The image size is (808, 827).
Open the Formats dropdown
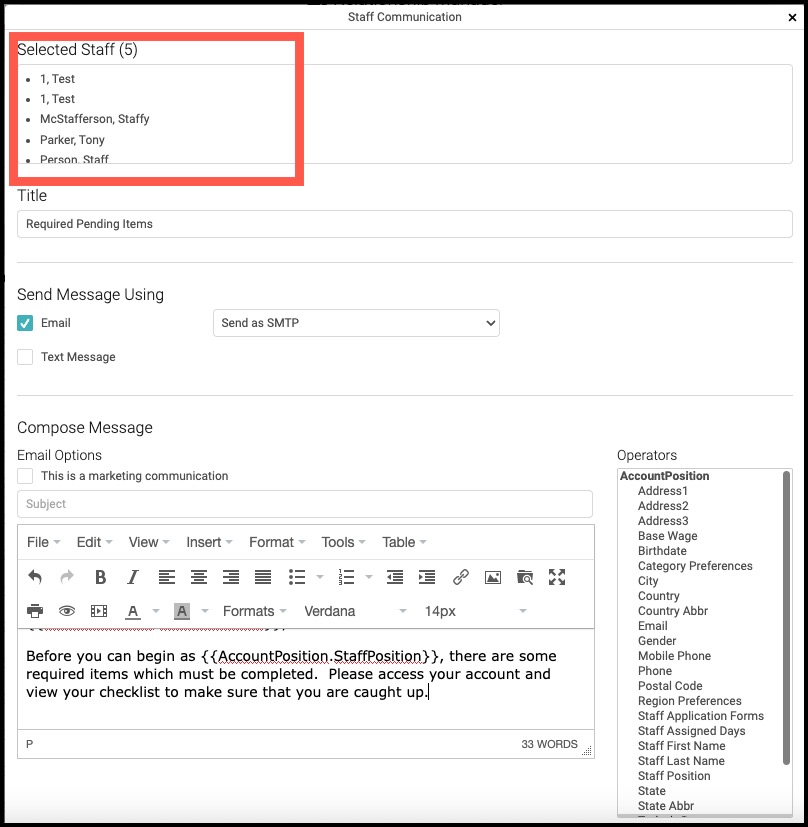254,611
